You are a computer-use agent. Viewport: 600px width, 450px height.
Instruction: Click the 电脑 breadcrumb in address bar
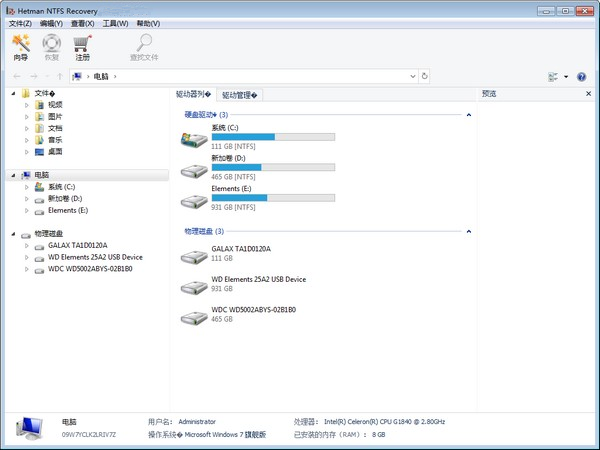coord(101,77)
